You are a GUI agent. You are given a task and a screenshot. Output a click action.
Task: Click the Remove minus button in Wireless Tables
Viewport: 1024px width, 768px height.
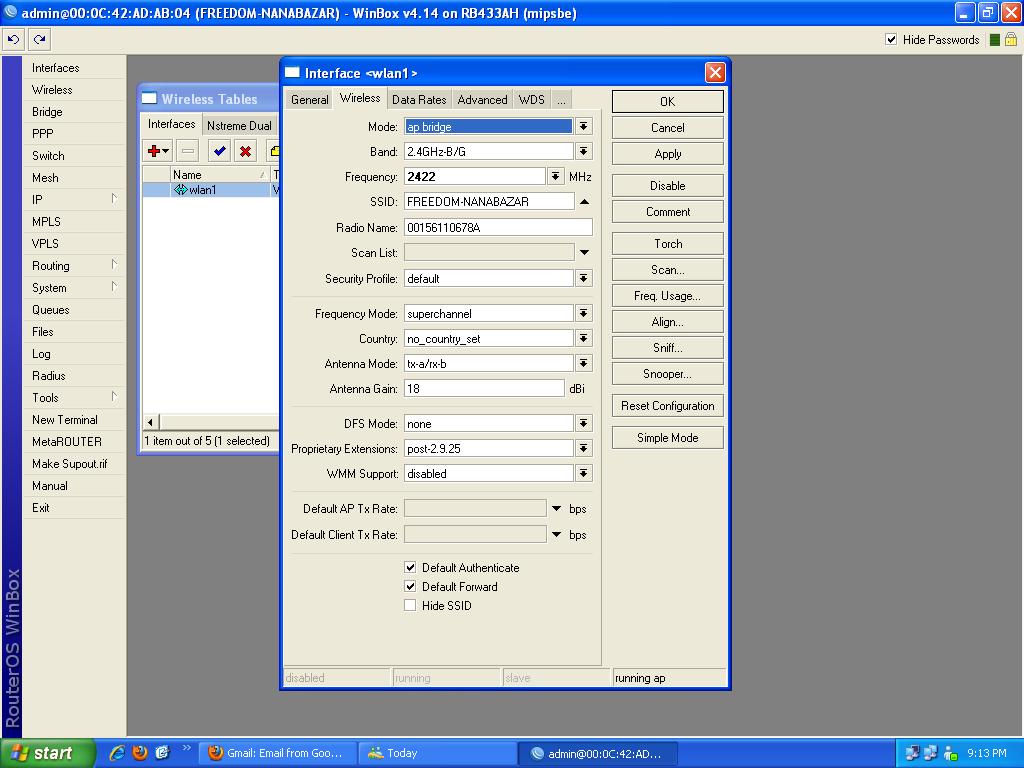tap(187, 151)
